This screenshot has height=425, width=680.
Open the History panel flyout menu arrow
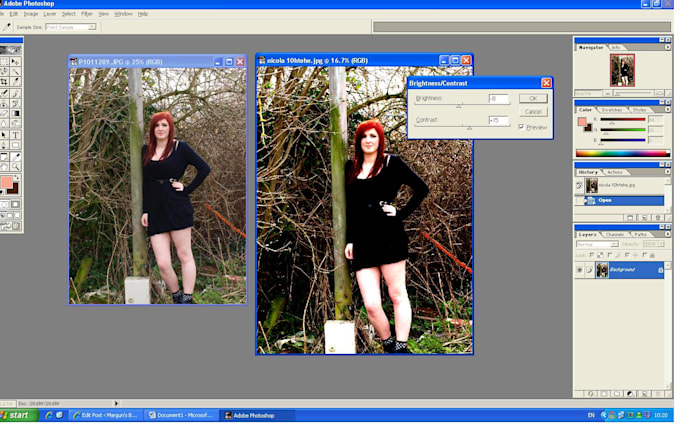tap(668, 172)
